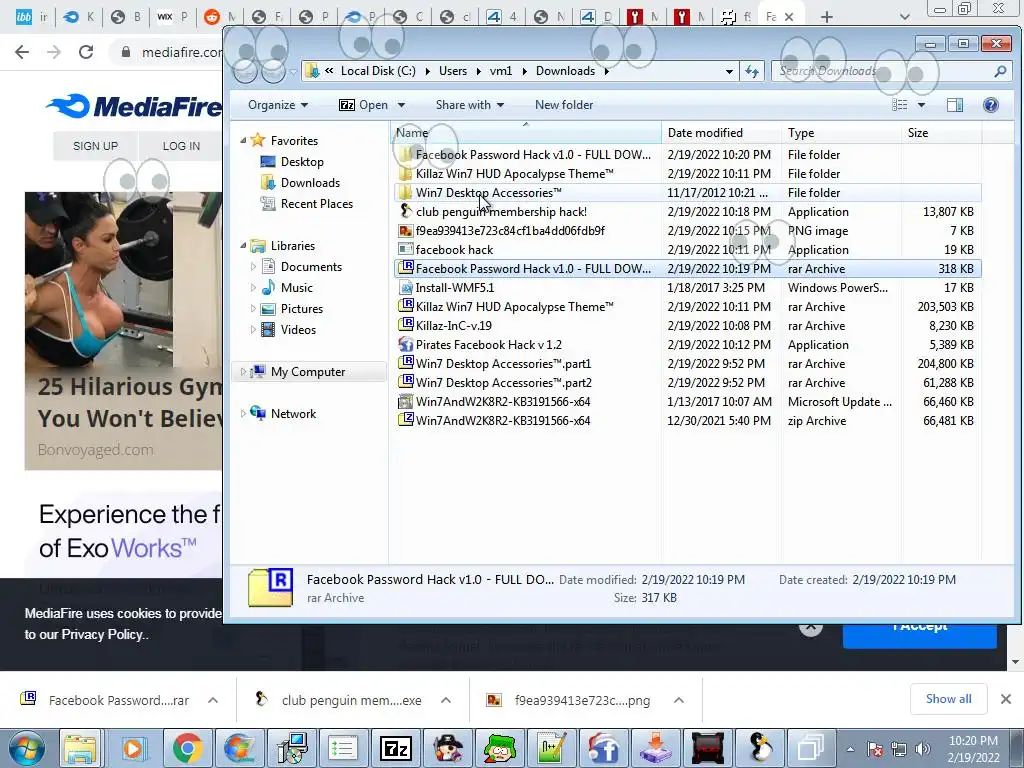1024x768 pixels.
Task: Open options for club penguin exe download
Action: coord(446,700)
